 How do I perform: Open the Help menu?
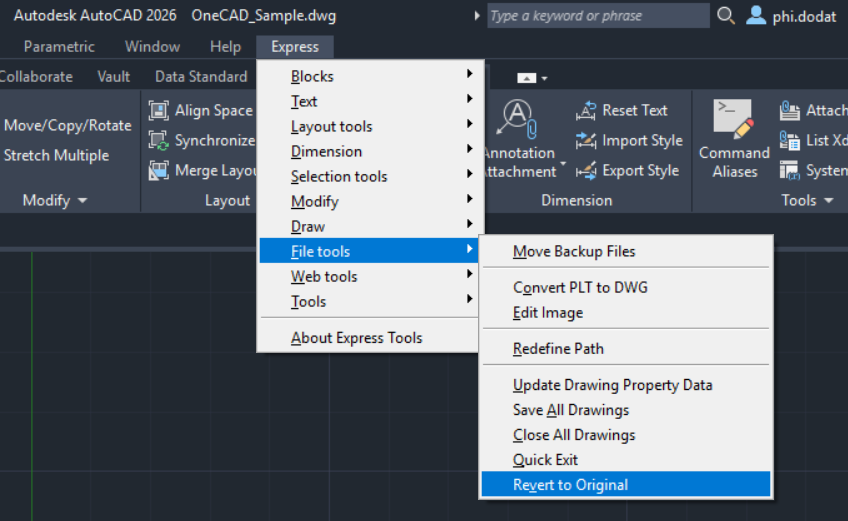click(x=225, y=47)
